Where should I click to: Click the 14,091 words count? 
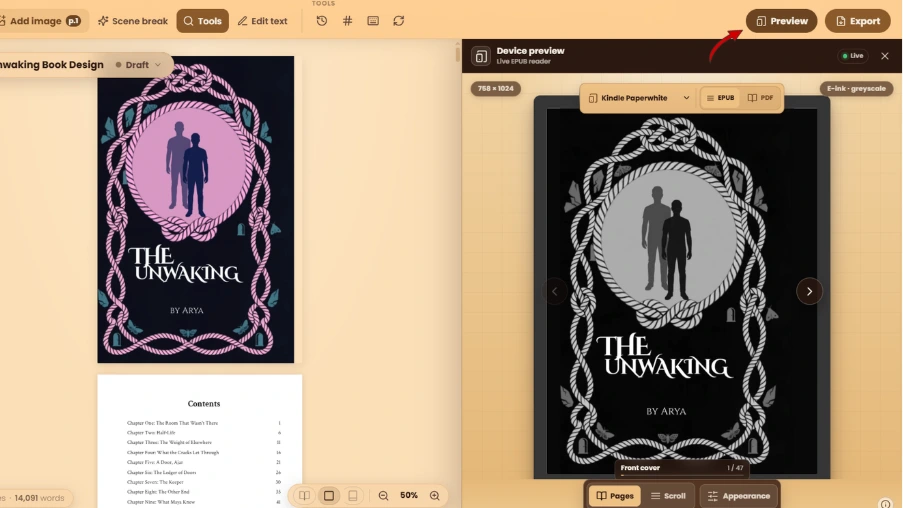pos(39,498)
